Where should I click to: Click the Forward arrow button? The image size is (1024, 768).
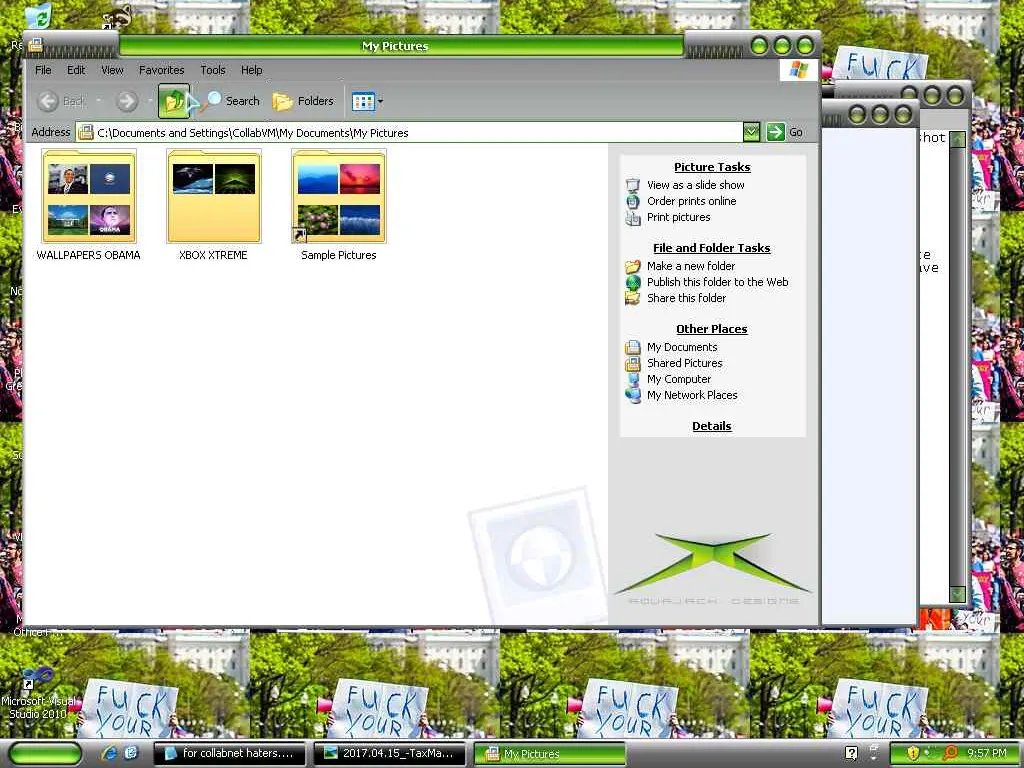[x=127, y=101]
